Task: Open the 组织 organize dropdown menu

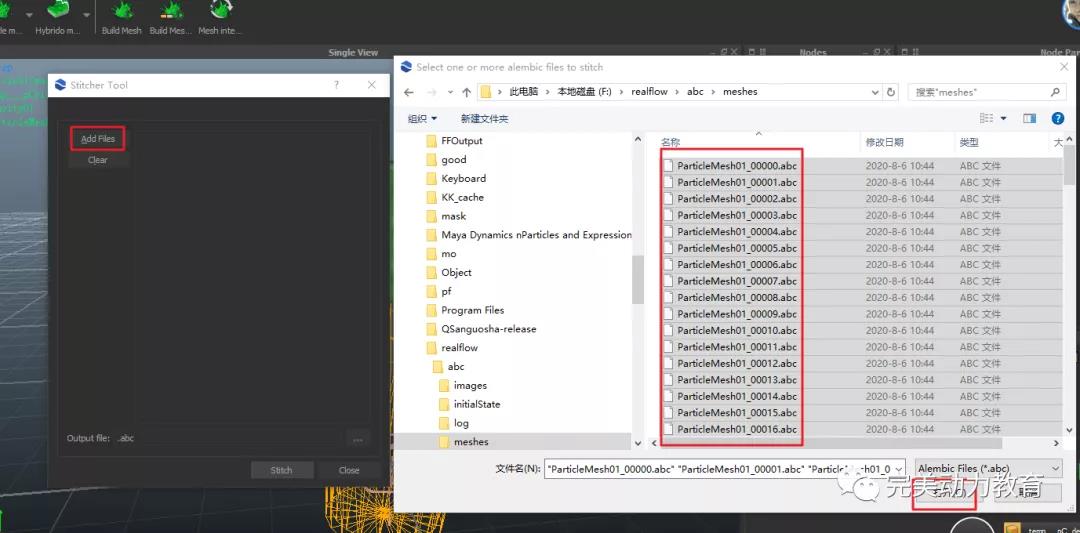Action: tap(422, 118)
